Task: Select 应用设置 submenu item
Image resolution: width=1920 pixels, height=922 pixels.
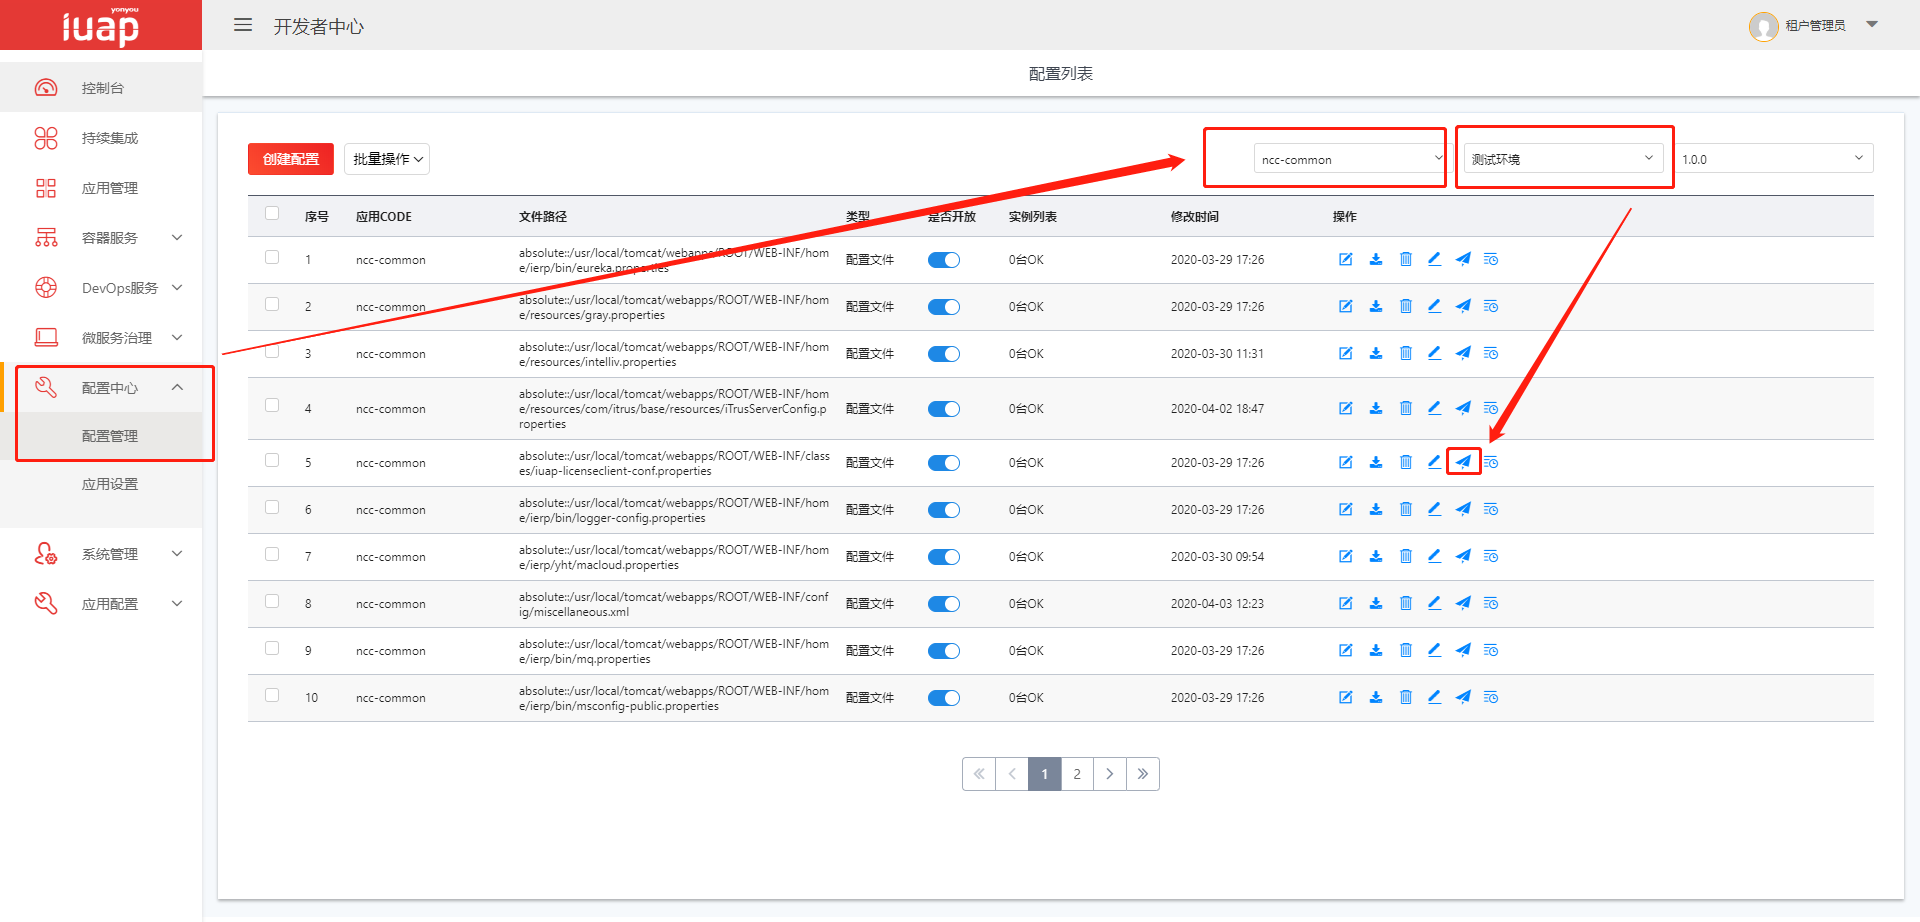Action: (101, 484)
